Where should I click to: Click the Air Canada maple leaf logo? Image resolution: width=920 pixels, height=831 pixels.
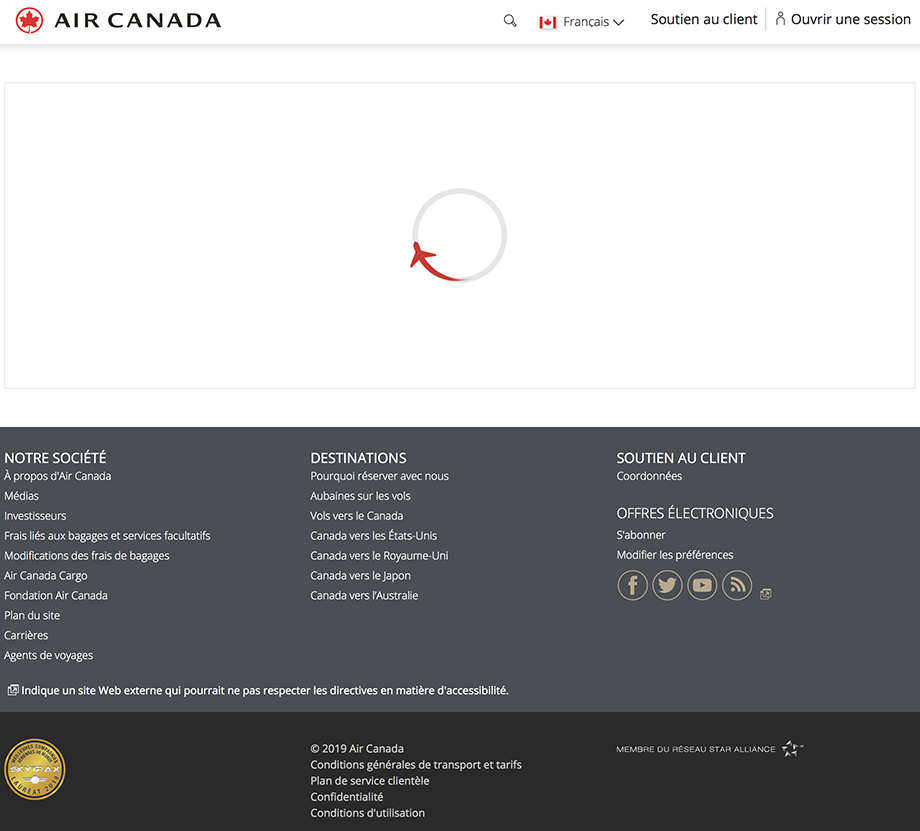click(x=29, y=21)
